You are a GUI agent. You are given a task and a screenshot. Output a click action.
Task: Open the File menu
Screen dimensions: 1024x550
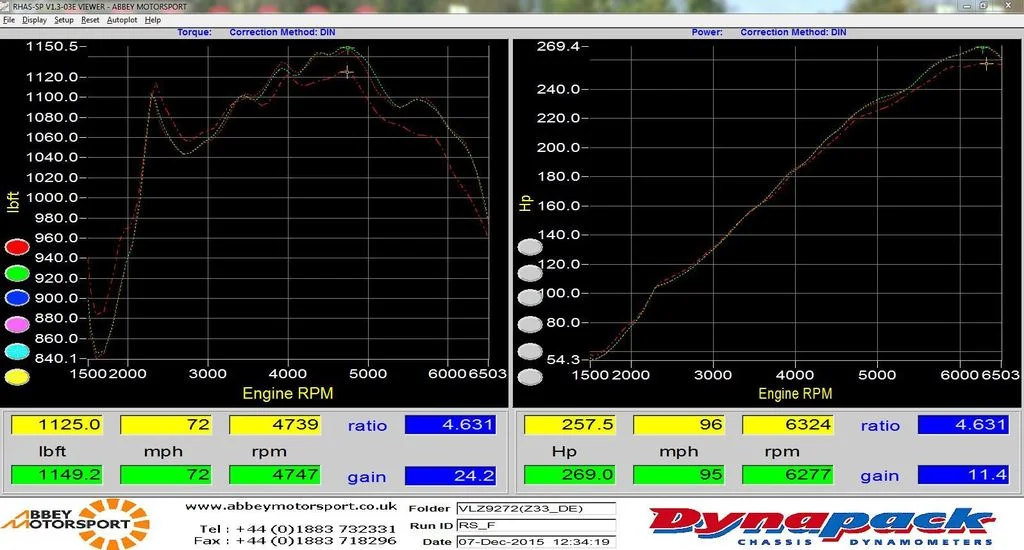[x=9, y=20]
